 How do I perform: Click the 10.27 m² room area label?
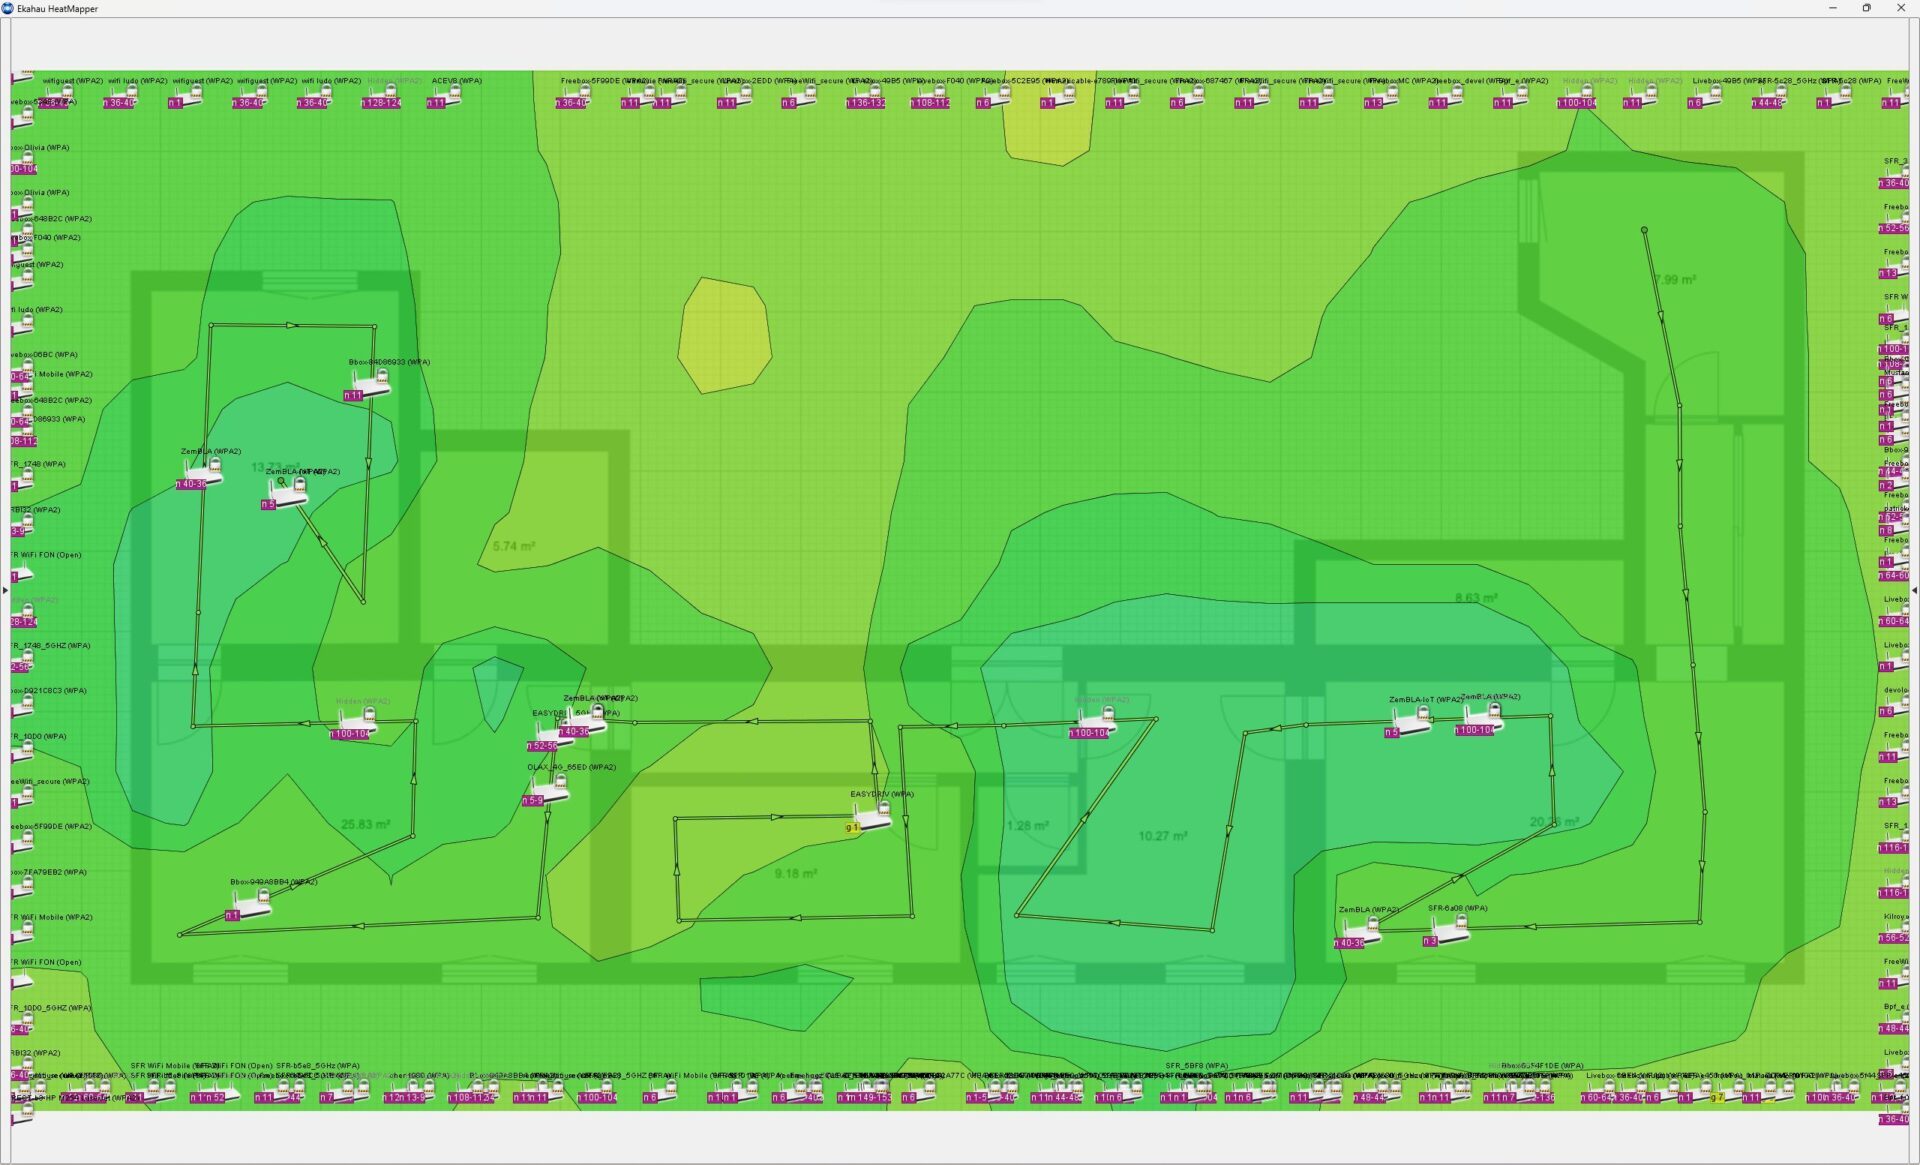click(1163, 835)
